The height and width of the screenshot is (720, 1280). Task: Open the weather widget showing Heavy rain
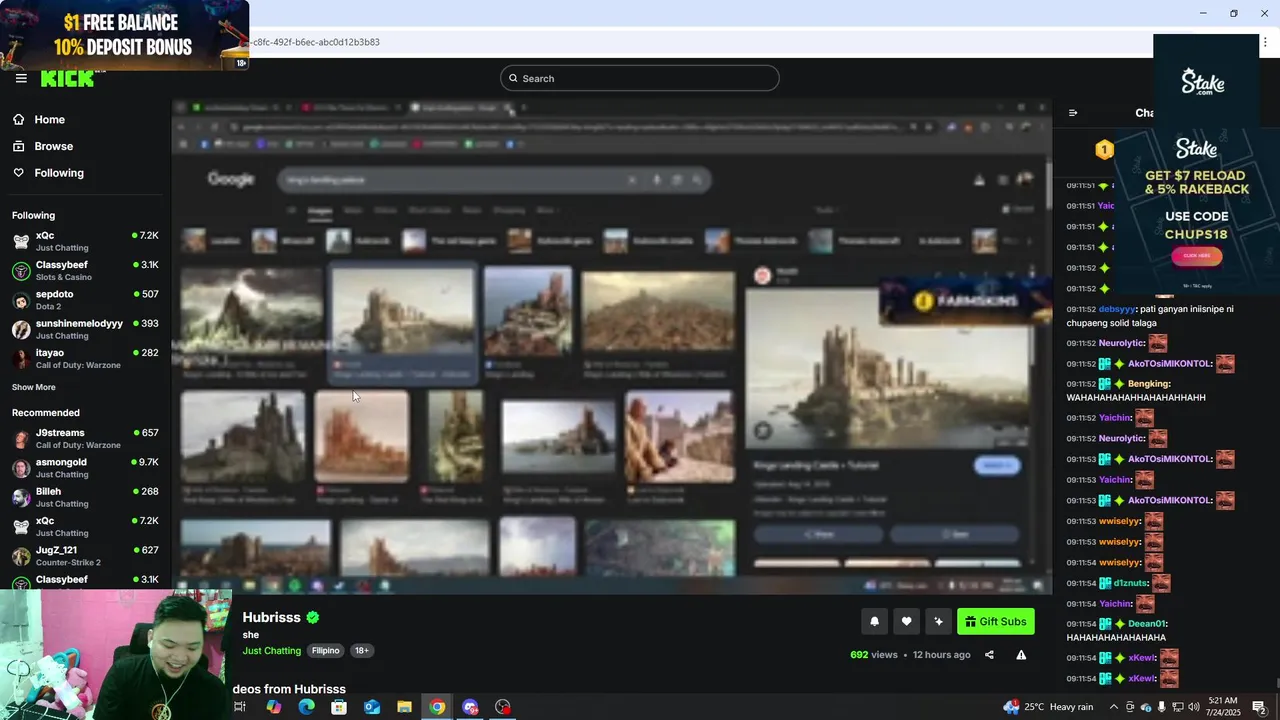point(1048,707)
